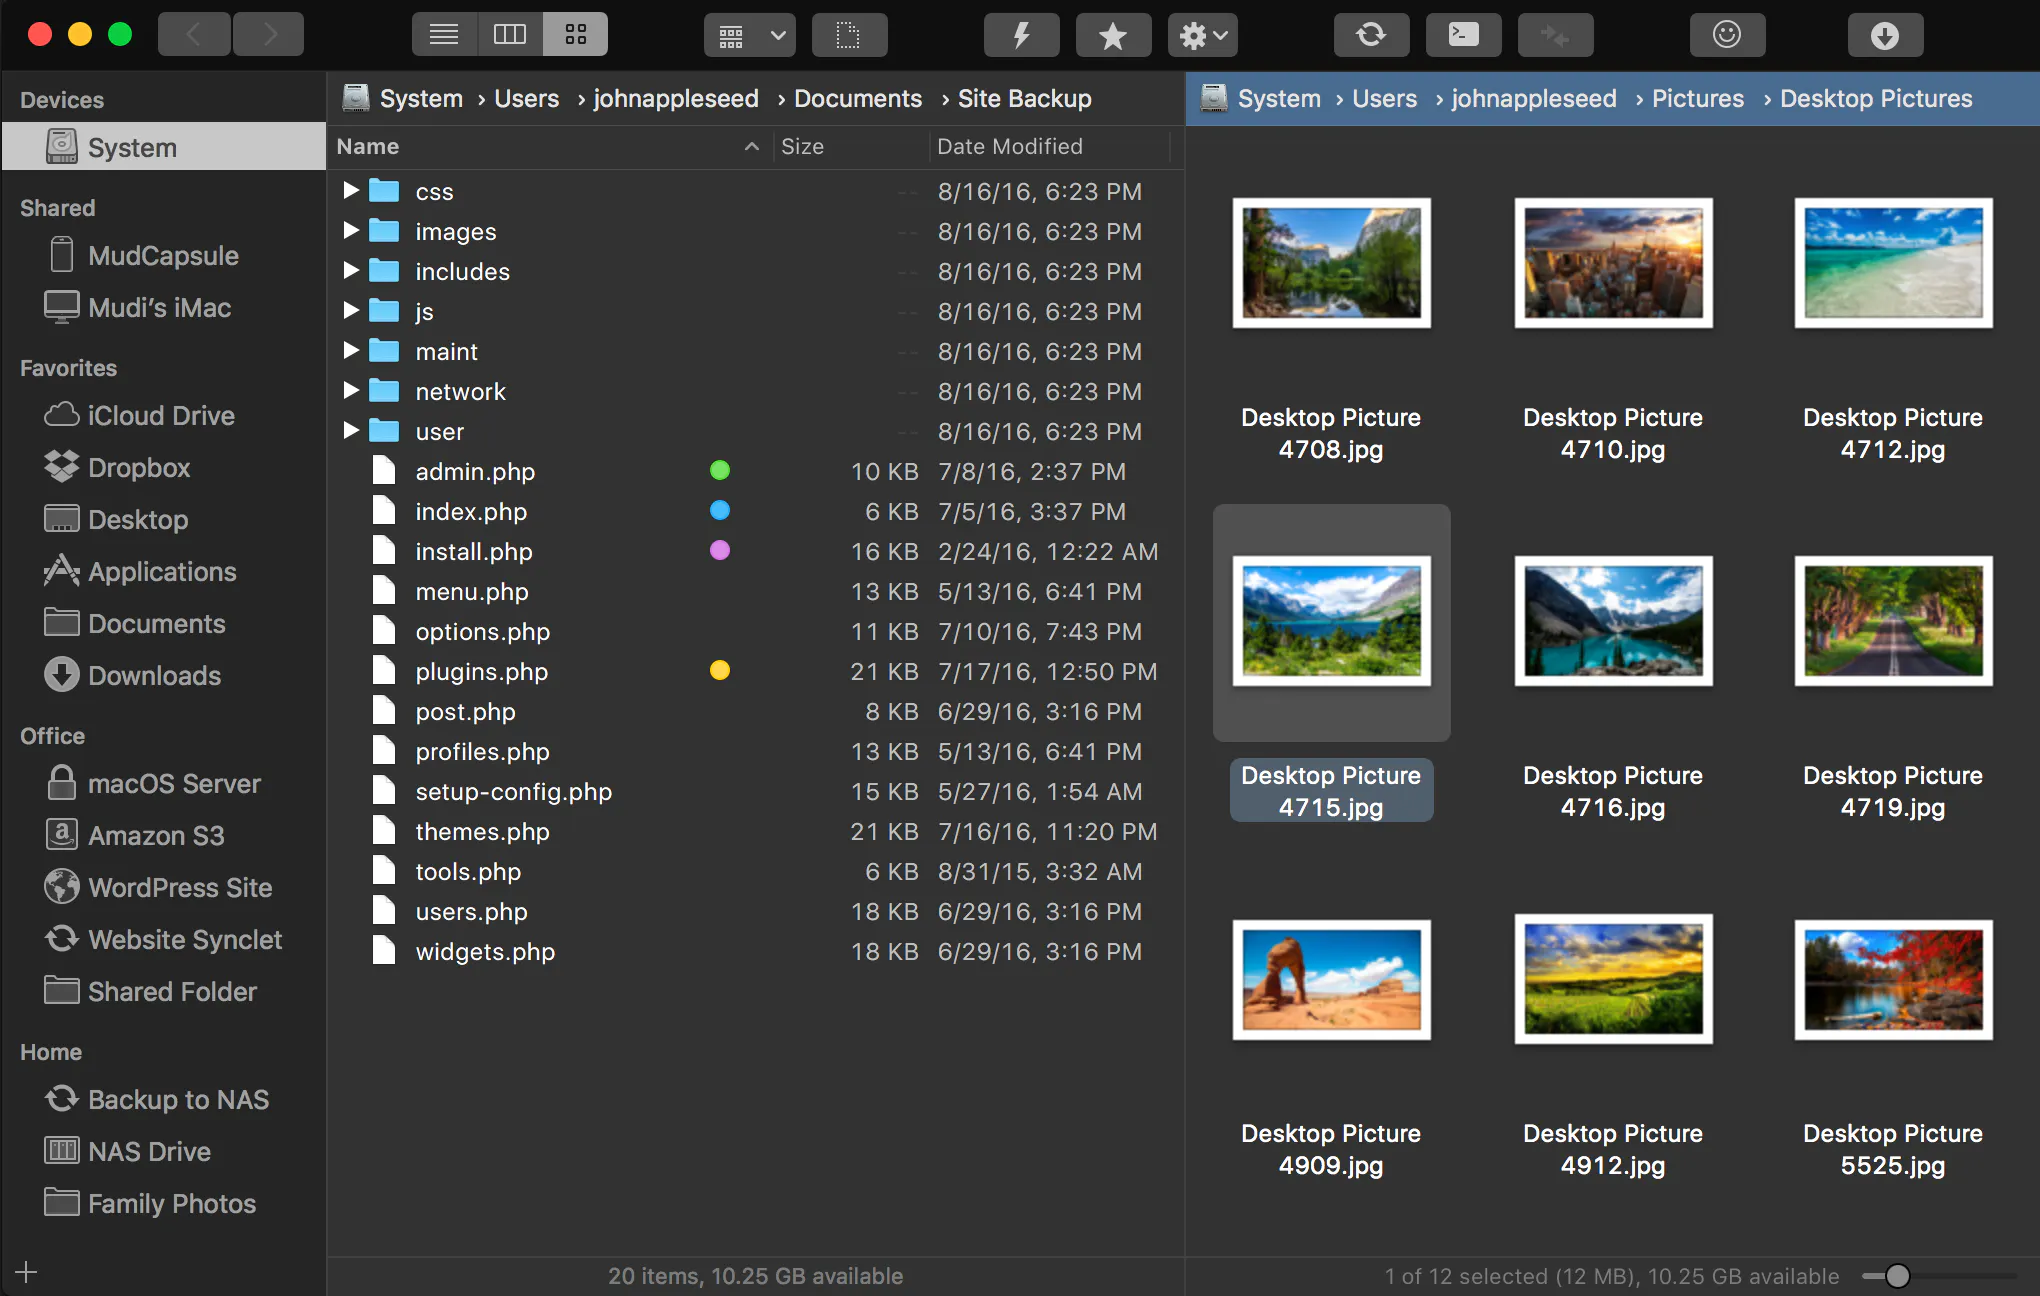The height and width of the screenshot is (1296, 2040).
Task: Switch to column view mode
Action: pyautogui.click(x=510, y=35)
